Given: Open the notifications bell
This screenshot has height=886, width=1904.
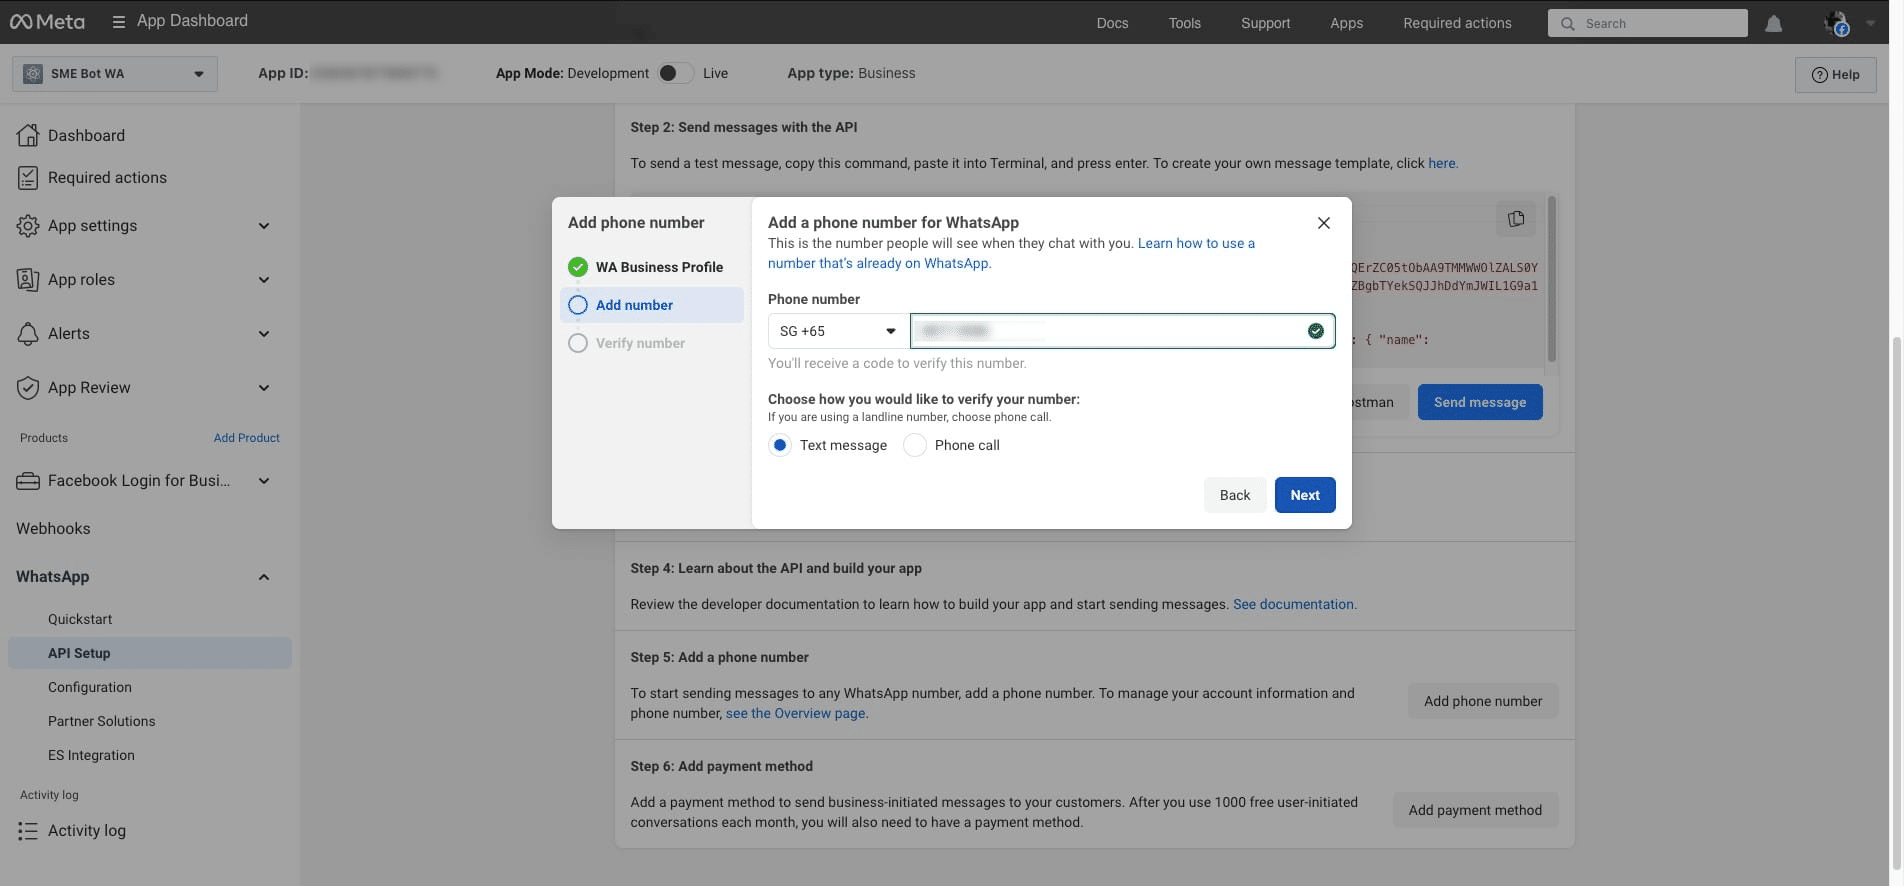Looking at the screenshot, I should [x=1773, y=23].
